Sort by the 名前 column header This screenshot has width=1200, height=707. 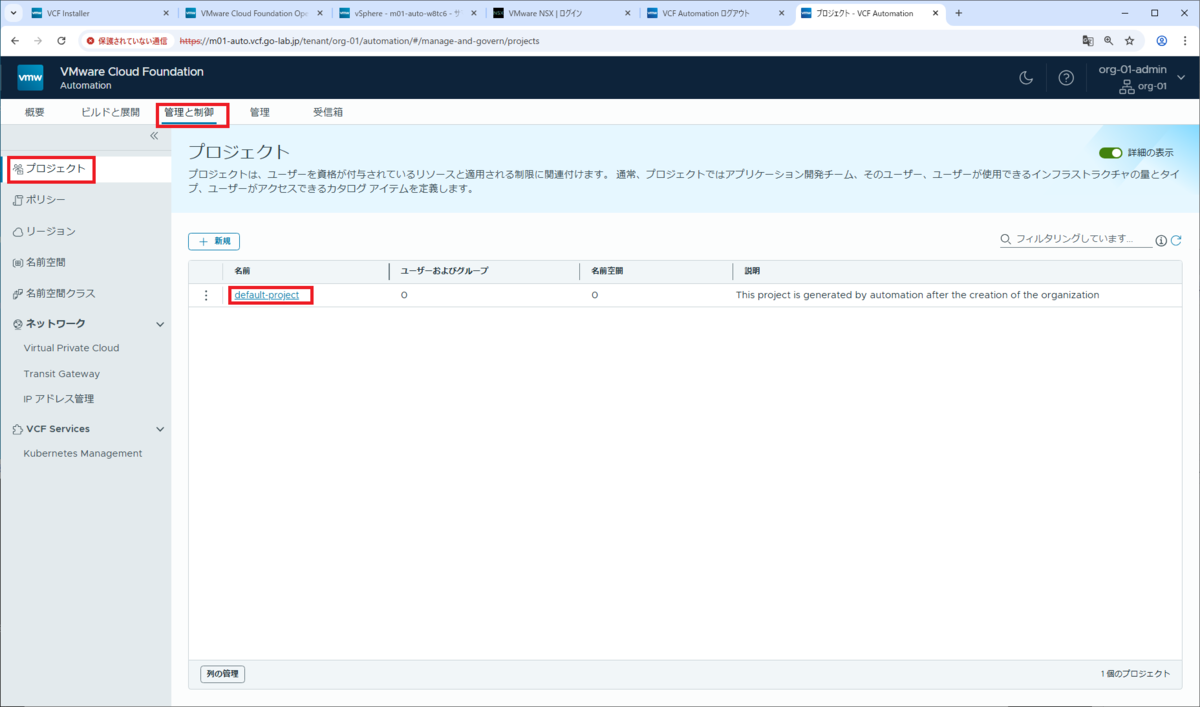tap(243, 271)
